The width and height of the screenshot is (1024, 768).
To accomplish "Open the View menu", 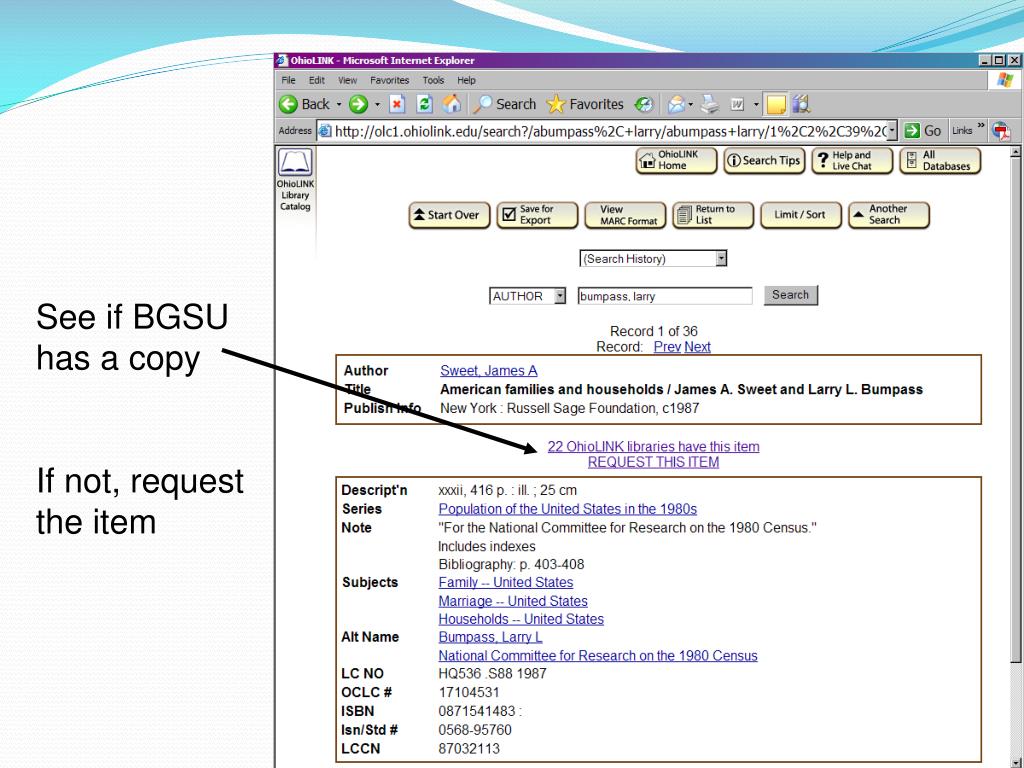I will point(347,80).
